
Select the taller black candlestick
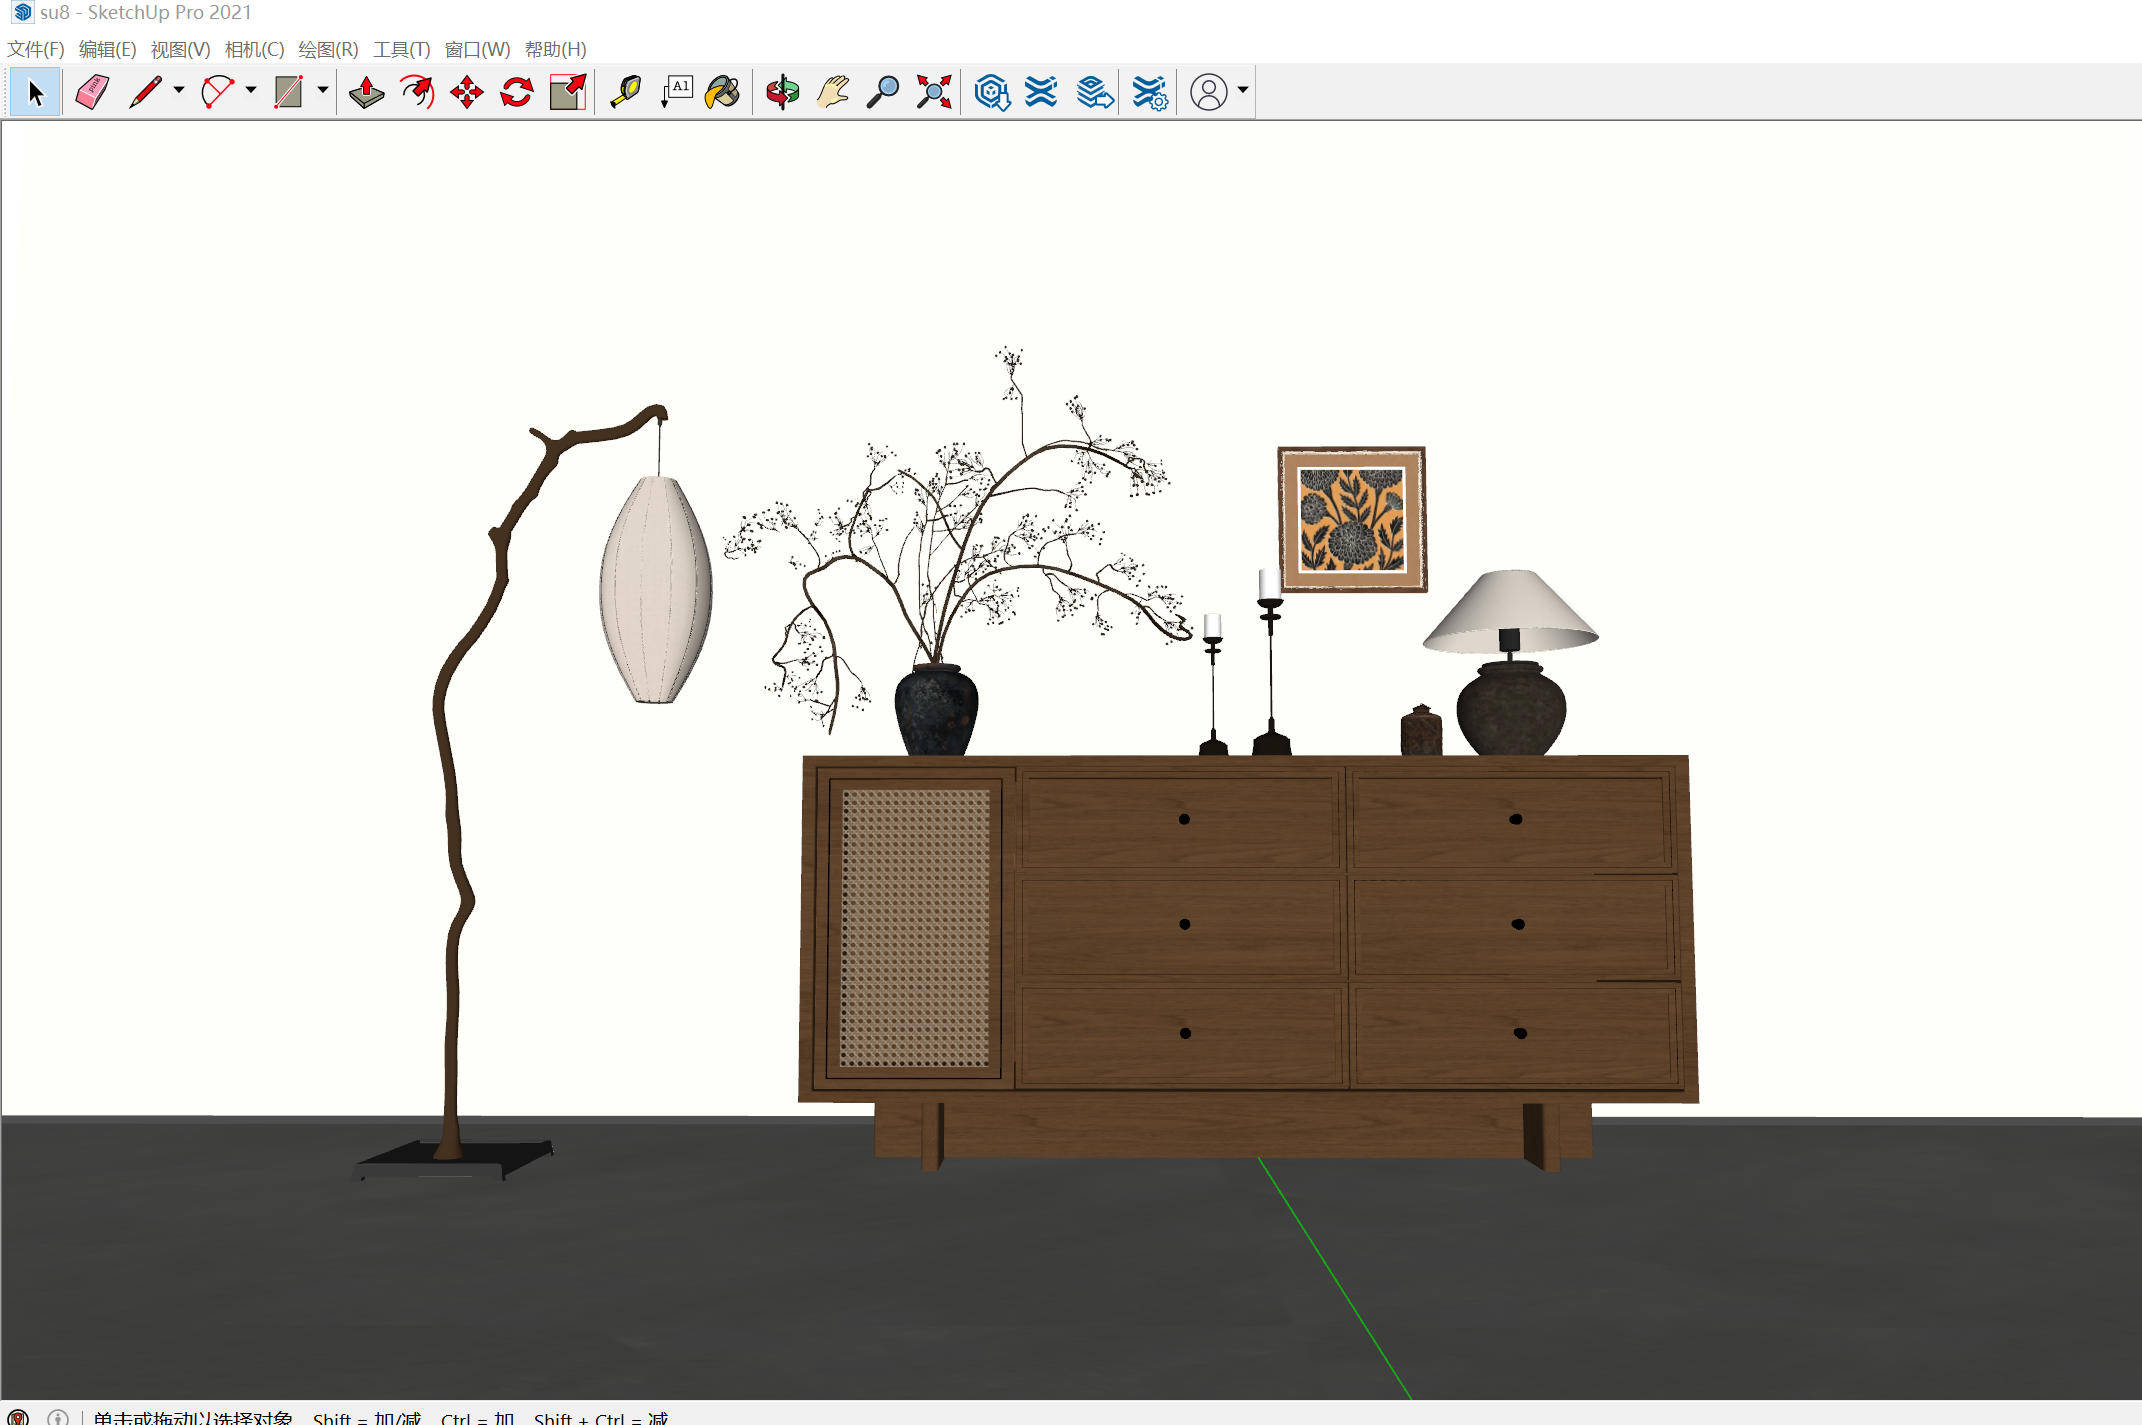point(1271,662)
